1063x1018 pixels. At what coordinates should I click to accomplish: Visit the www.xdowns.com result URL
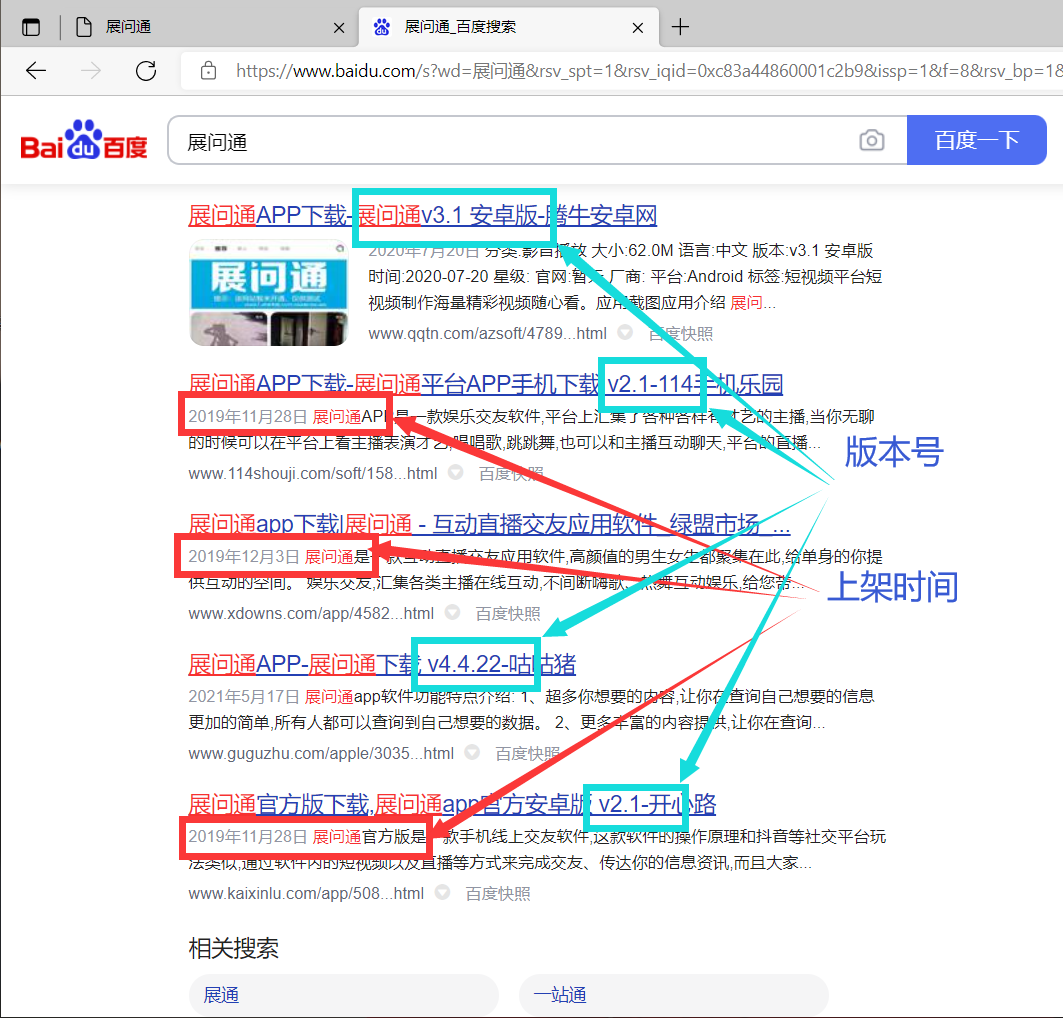pyautogui.click(x=311, y=613)
